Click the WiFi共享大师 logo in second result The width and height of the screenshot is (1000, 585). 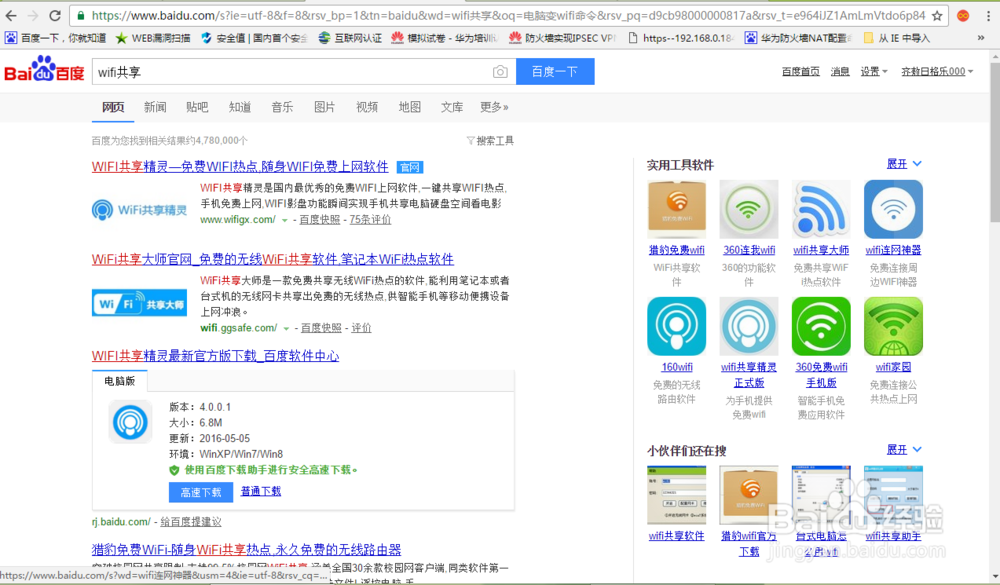tap(139, 303)
